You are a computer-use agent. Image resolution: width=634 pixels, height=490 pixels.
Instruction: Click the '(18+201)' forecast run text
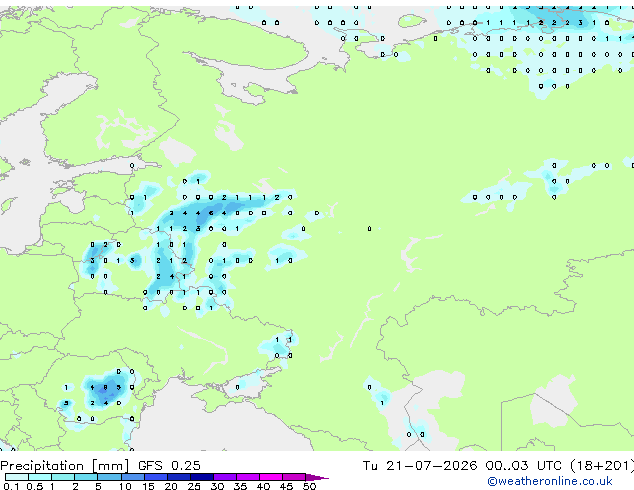(602, 466)
